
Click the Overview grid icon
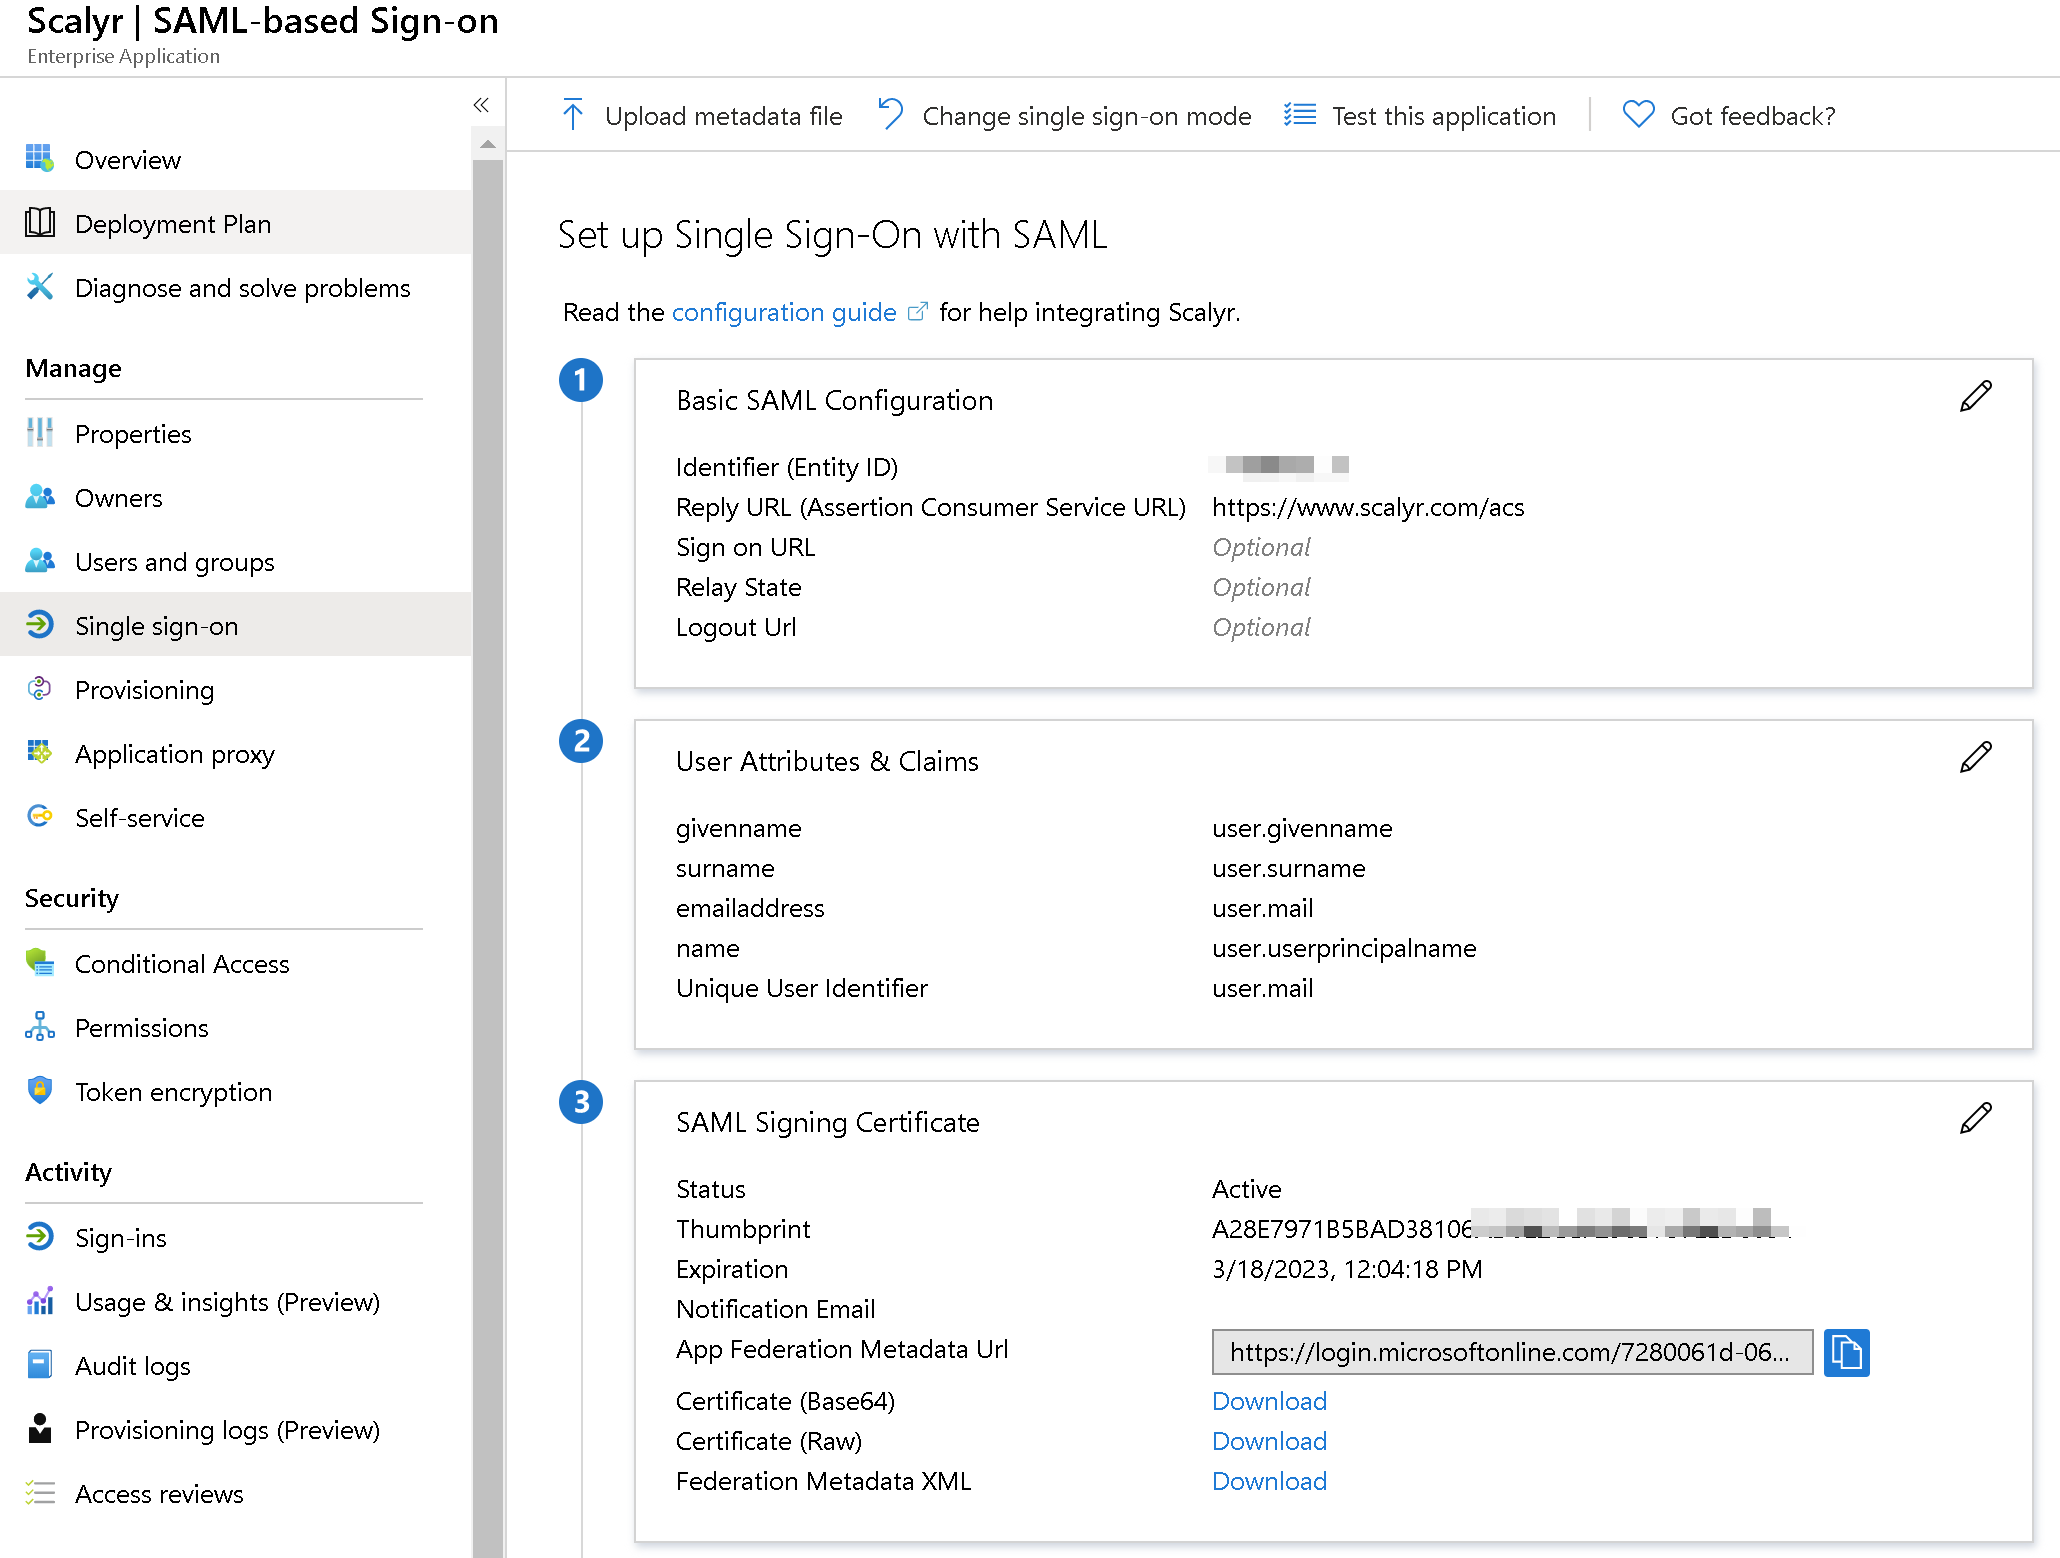[x=40, y=159]
